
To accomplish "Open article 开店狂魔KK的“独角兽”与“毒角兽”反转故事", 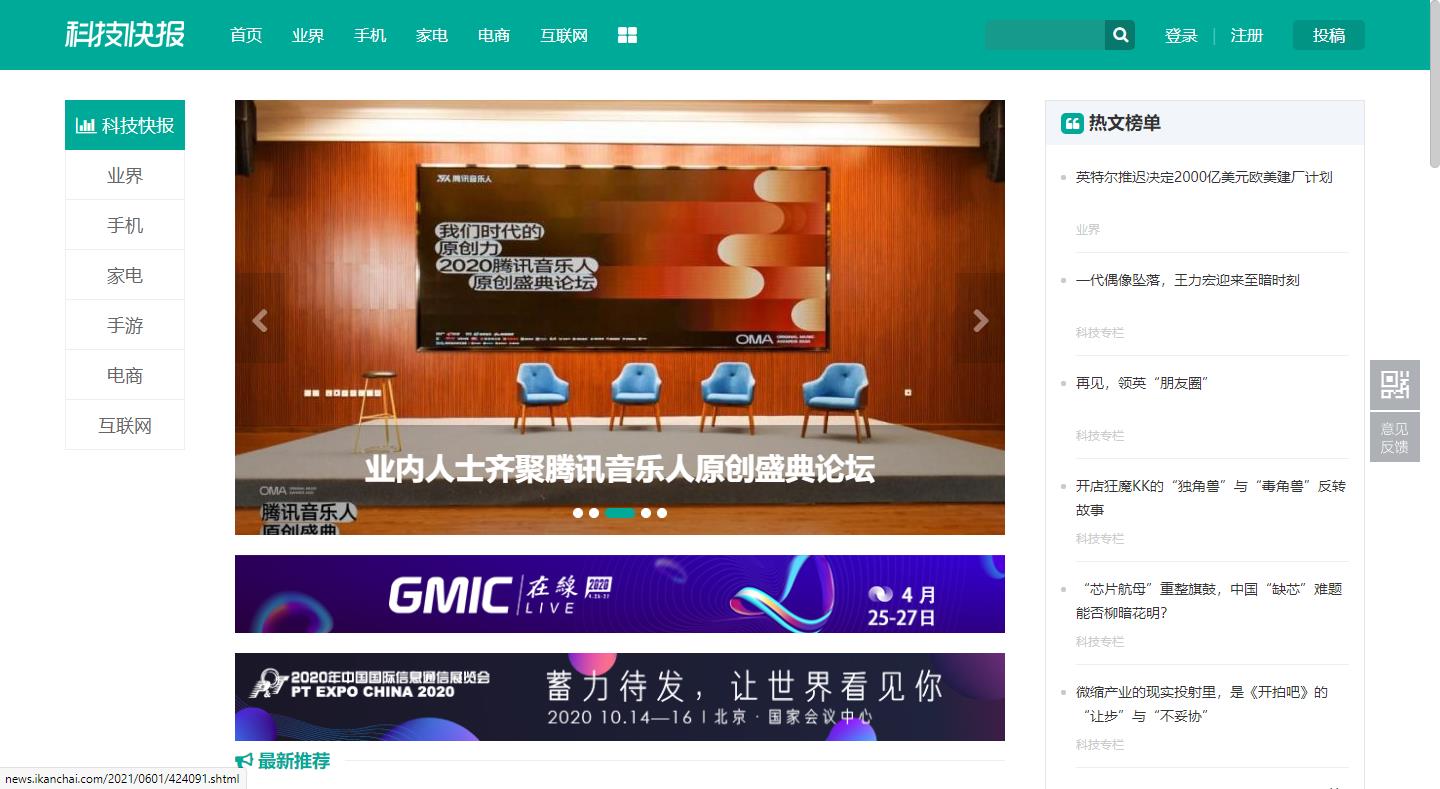I will [x=1211, y=498].
